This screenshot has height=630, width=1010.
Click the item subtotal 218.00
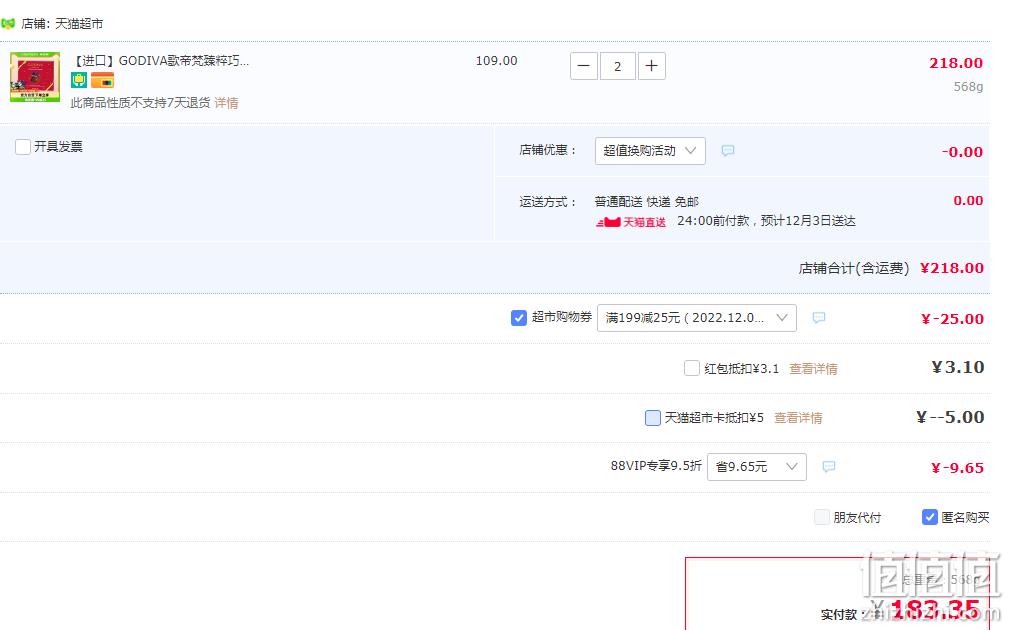click(x=956, y=63)
